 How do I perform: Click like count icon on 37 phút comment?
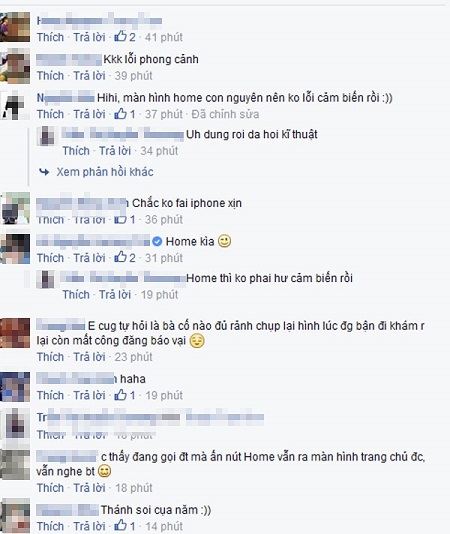coord(120,114)
